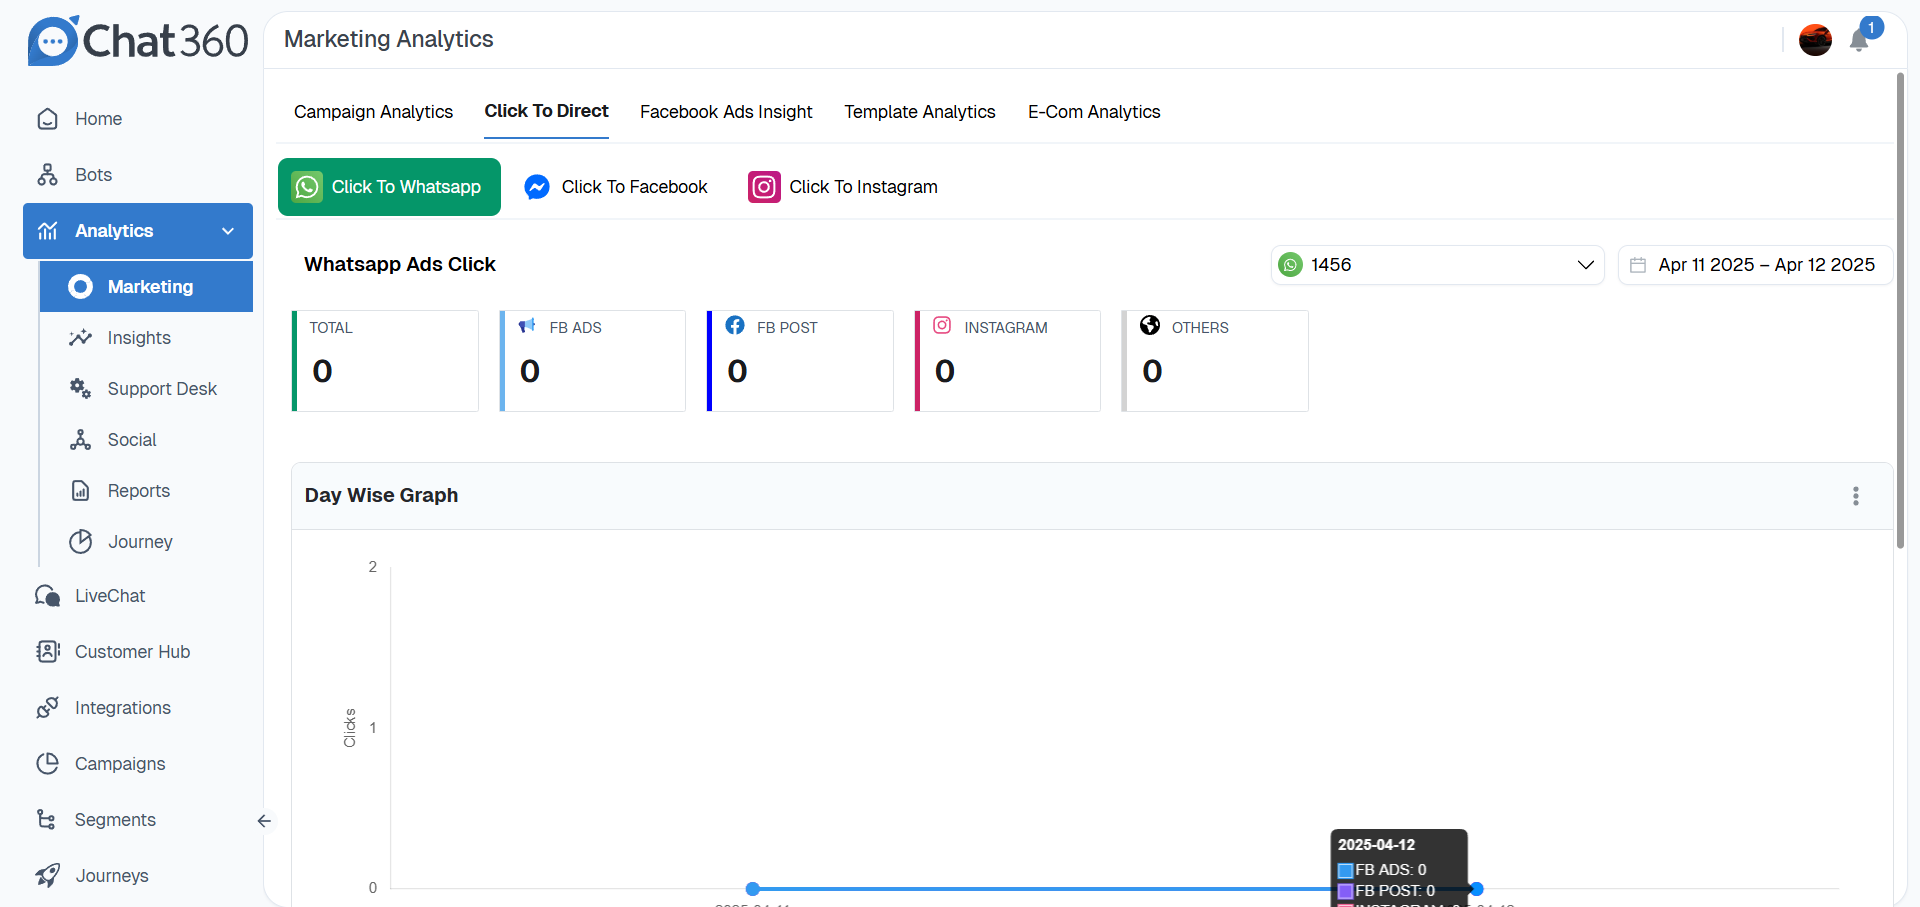Click the Day Wise Graph title
The height and width of the screenshot is (907, 1920).
(381, 495)
